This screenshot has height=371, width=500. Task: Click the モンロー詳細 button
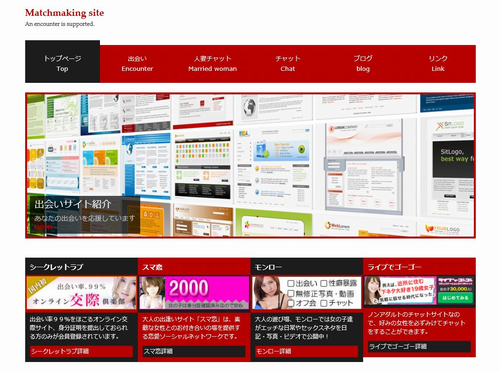pos(307,351)
